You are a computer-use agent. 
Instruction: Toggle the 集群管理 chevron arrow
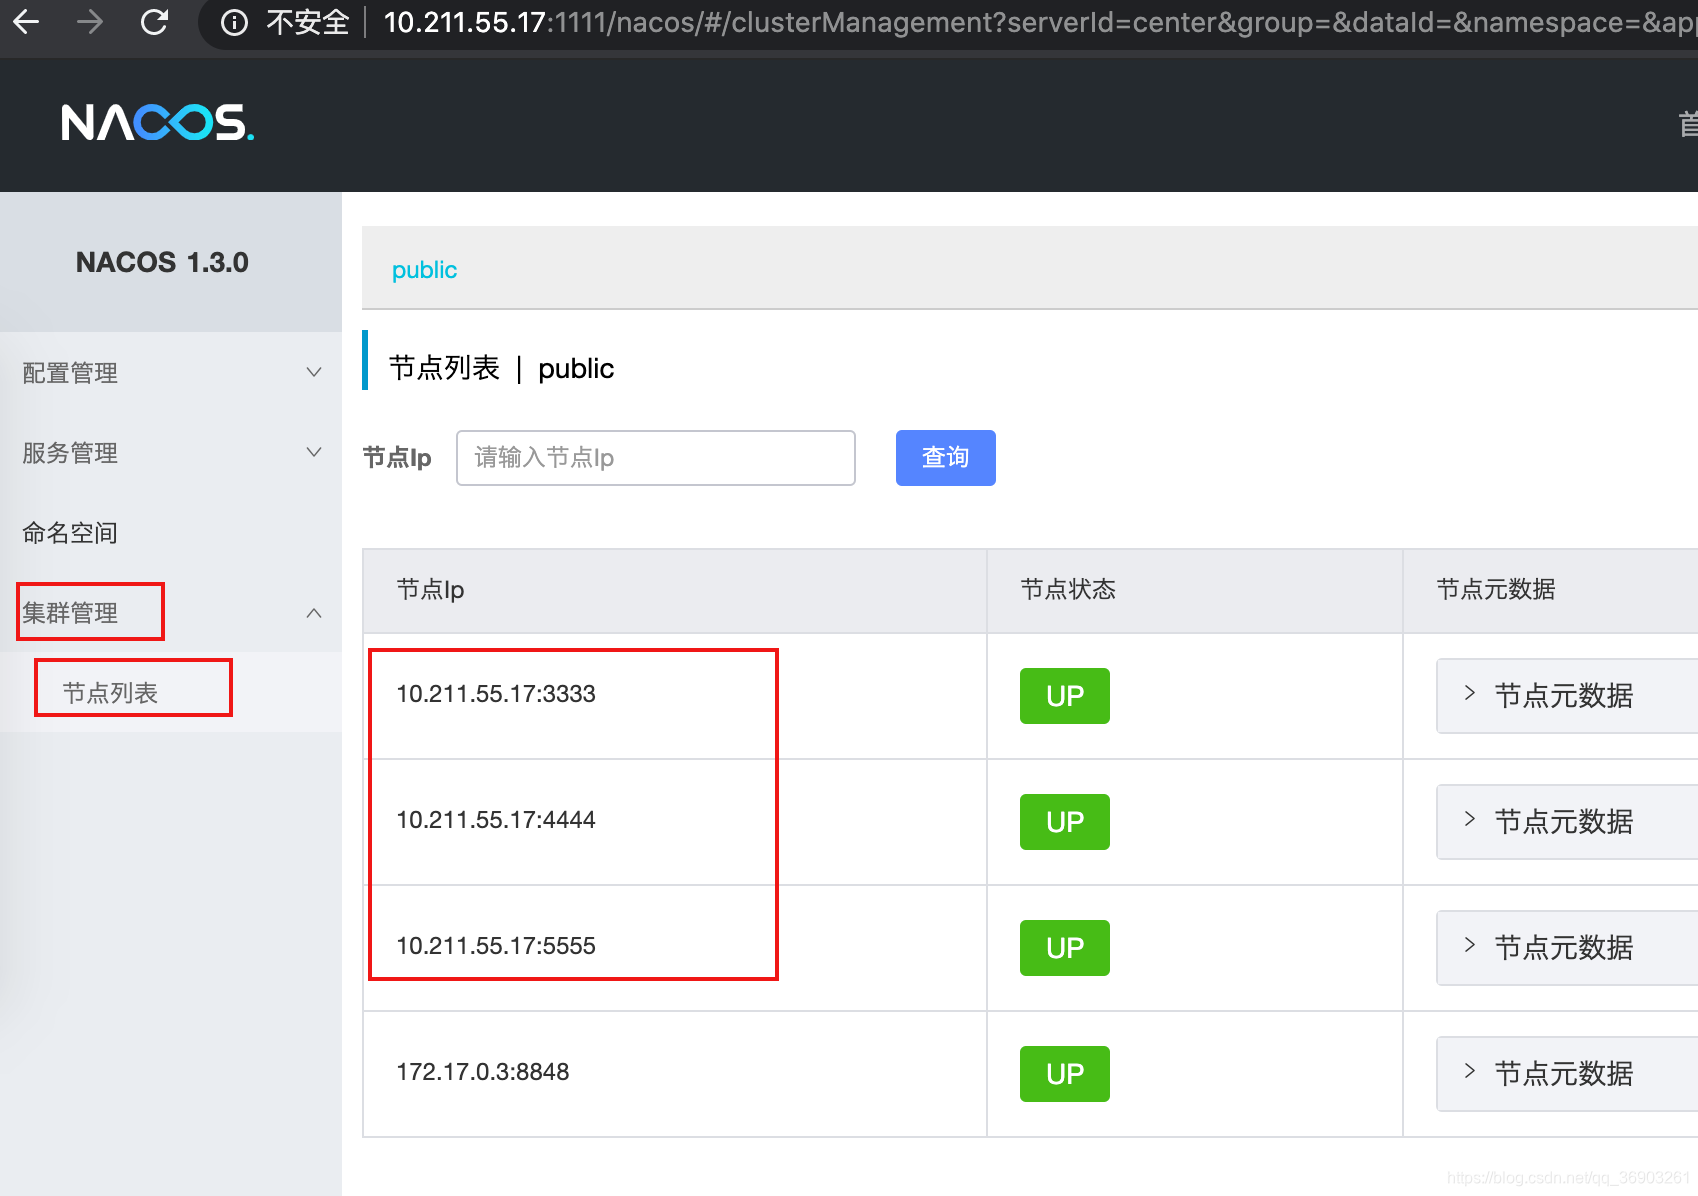314,612
